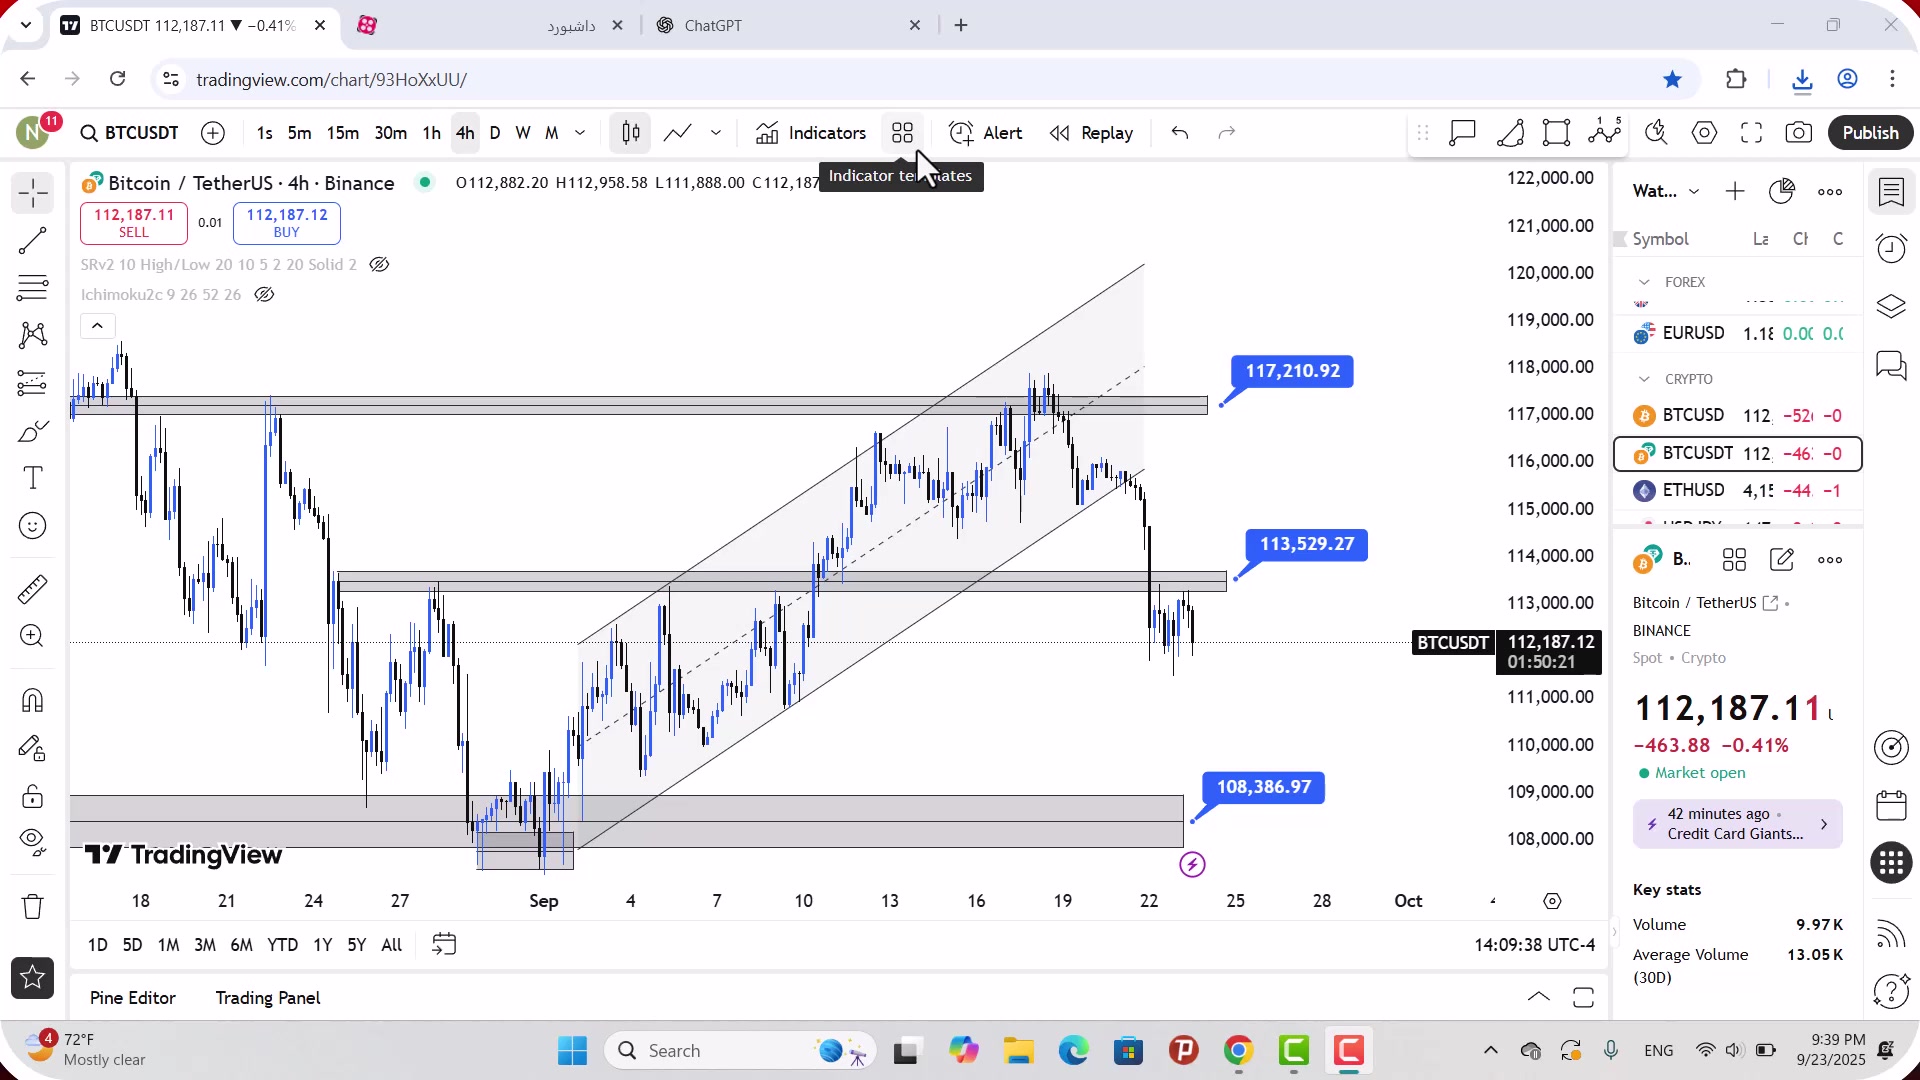Open the Trading Panel tab
The width and height of the screenshot is (1920, 1080).
tap(268, 998)
